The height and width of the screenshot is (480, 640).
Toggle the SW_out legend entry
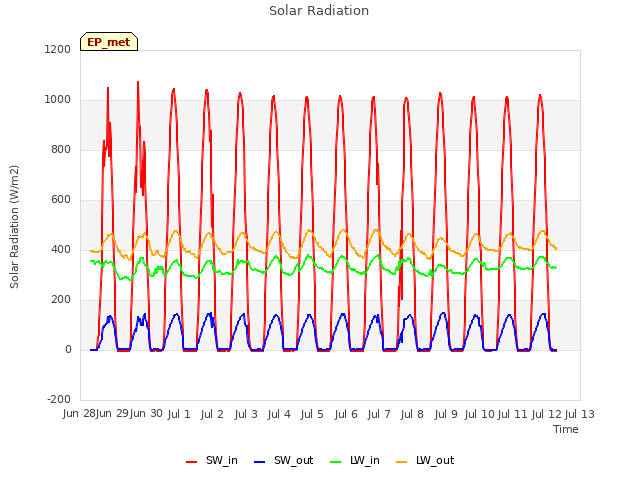point(284,460)
